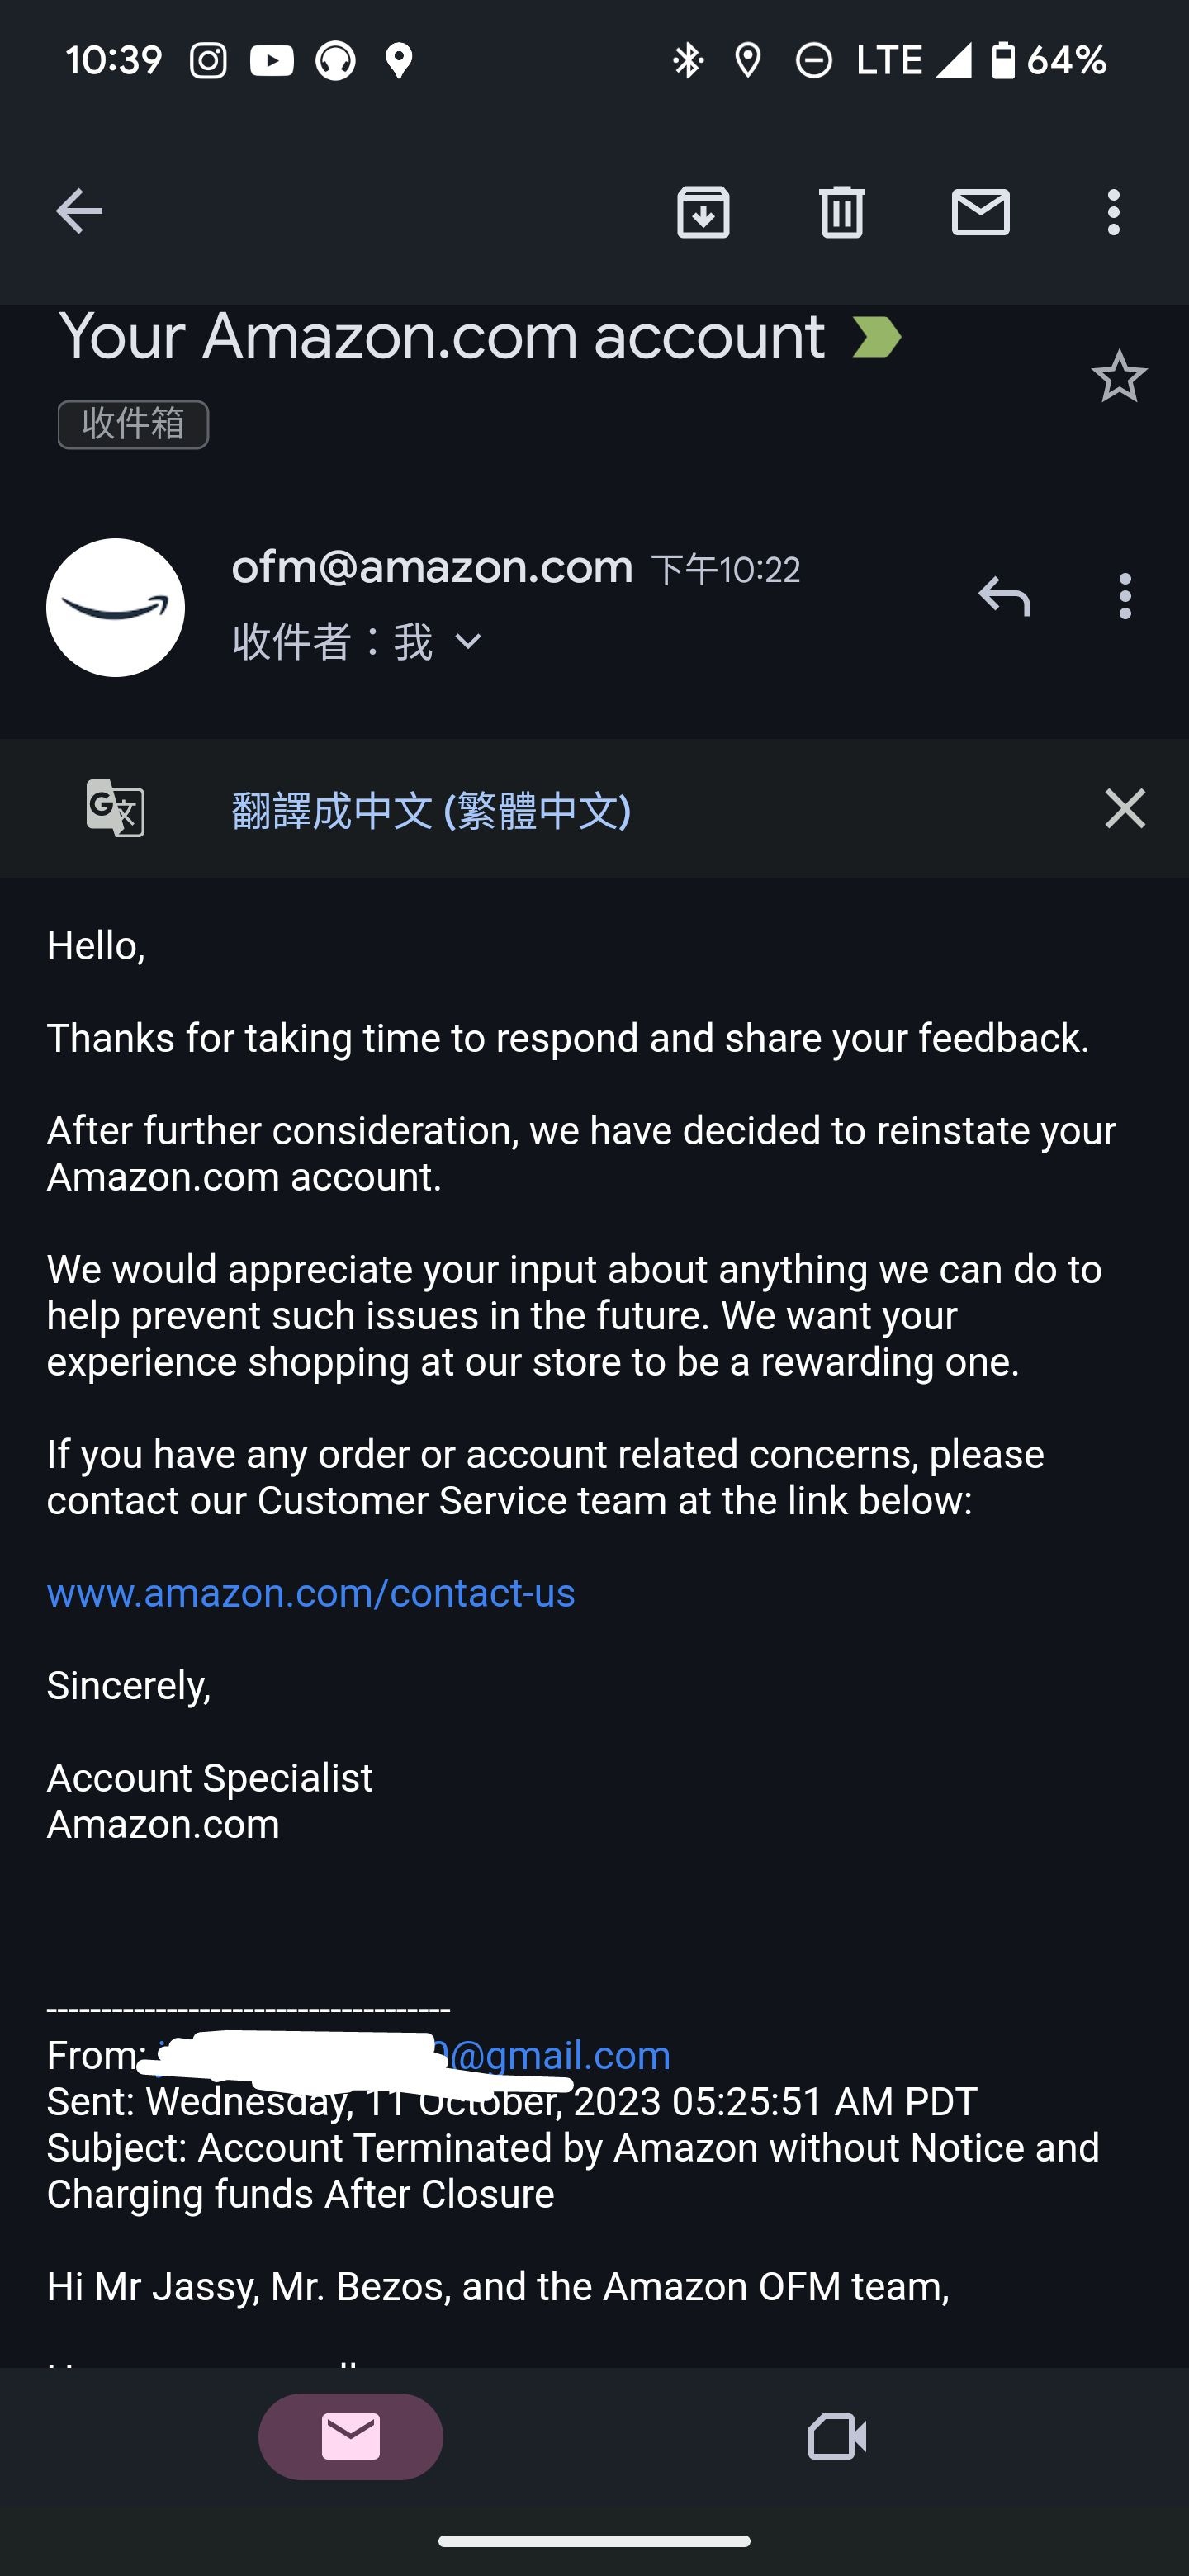
Task: Open the www.amazon.com/contact-us link
Action: click(311, 1592)
